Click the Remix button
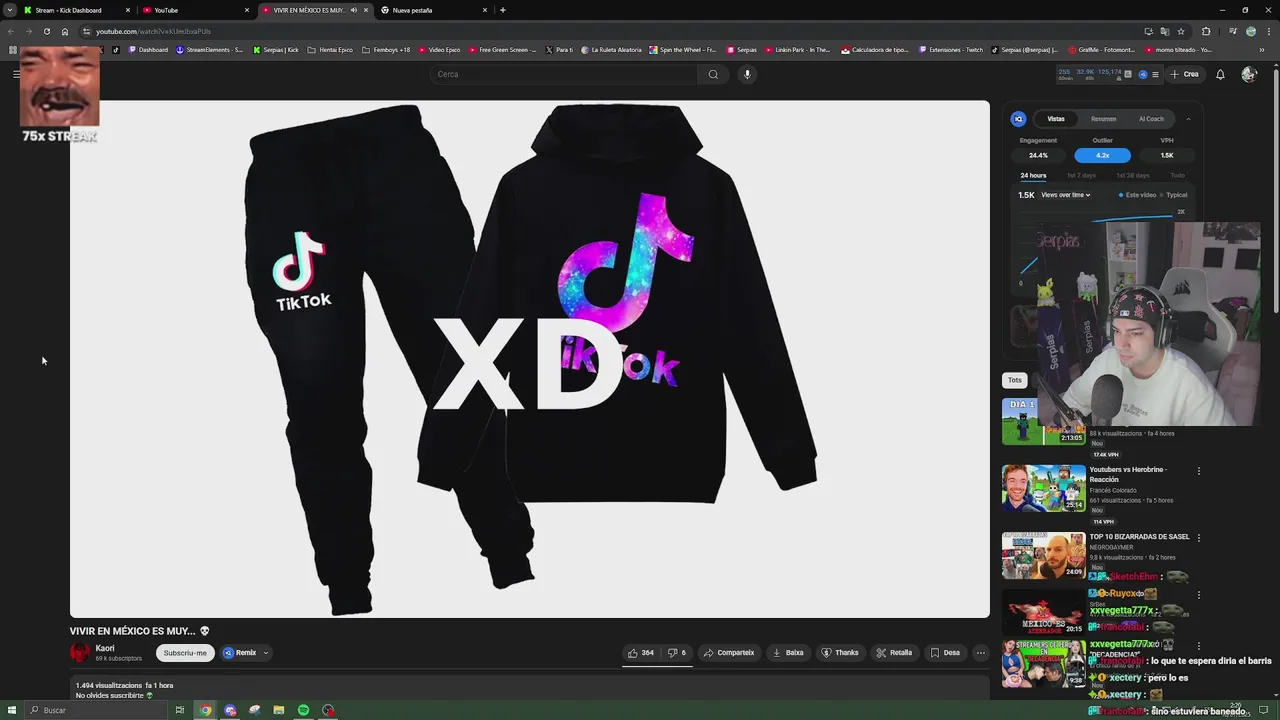Image resolution: width=1280 pixels, height=720 pixels. coord(240,653)
